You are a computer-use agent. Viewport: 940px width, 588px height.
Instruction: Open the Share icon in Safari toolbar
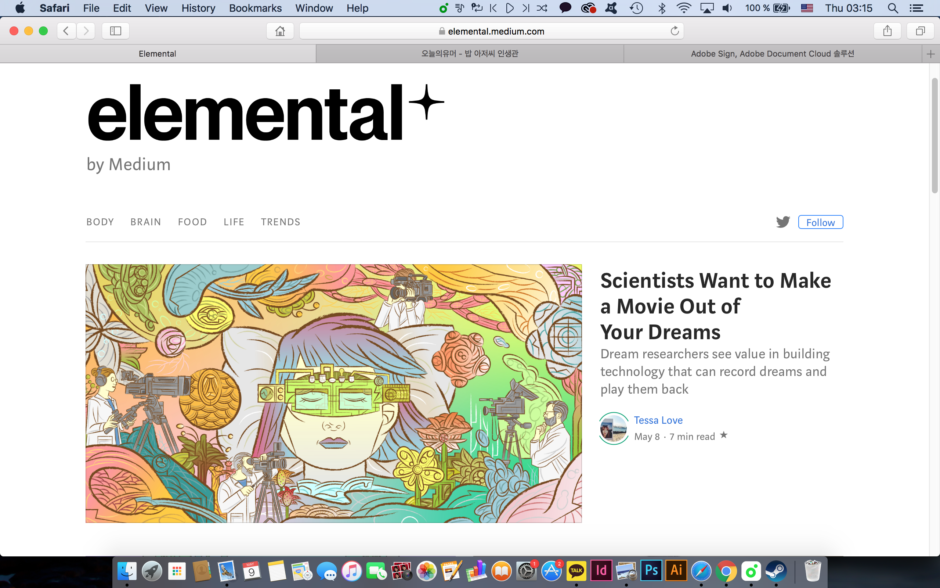click(887, 31)
